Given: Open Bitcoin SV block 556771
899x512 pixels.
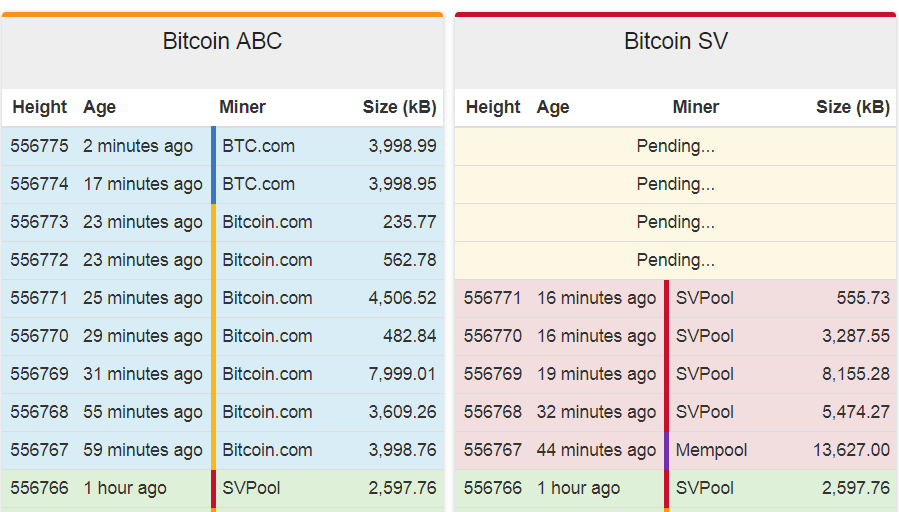Looking at the screenshot, I should pos(493,298).
